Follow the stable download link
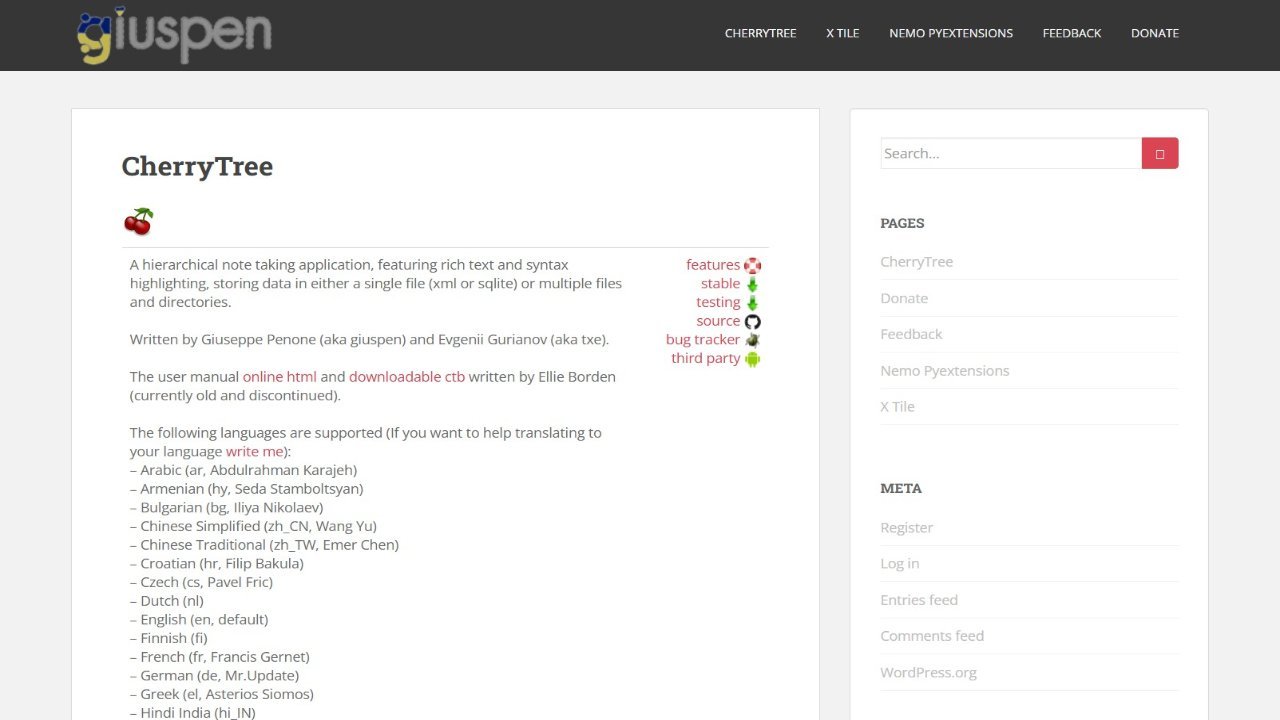Viewport: 1280px width, 720px height. tap(721, 284)
